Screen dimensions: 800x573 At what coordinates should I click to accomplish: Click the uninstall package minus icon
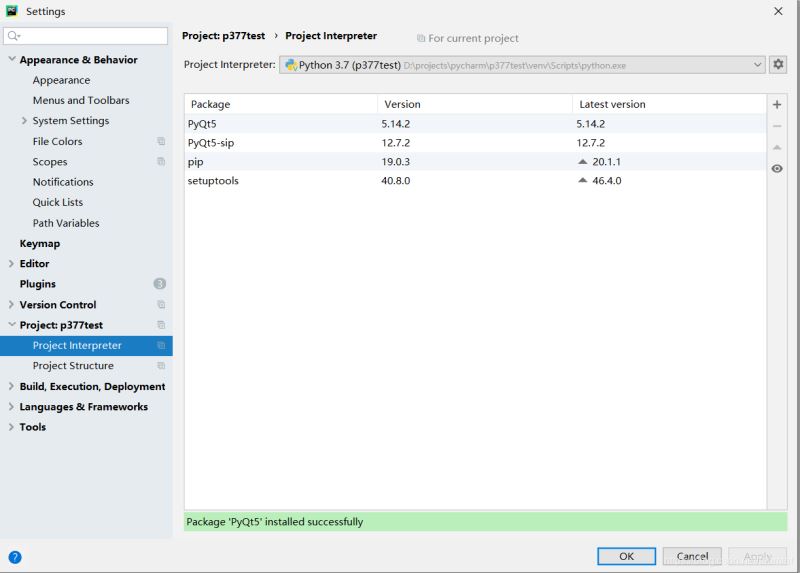(x=777, y=126)
